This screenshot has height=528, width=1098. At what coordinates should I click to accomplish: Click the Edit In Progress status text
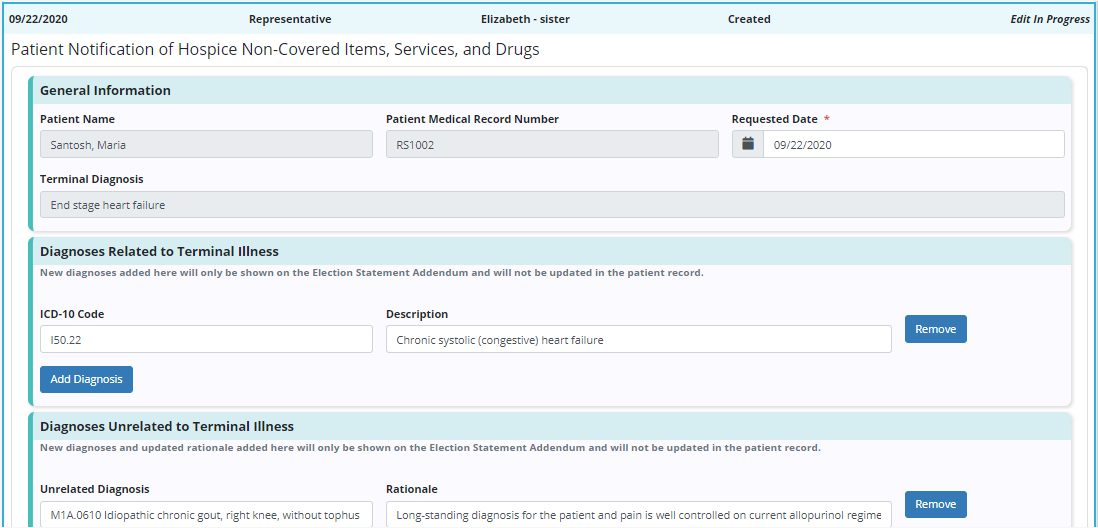(x=1049, y=19)
